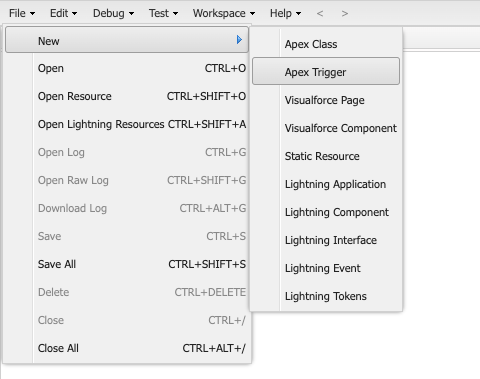Open the Test menu

point(163,13)
